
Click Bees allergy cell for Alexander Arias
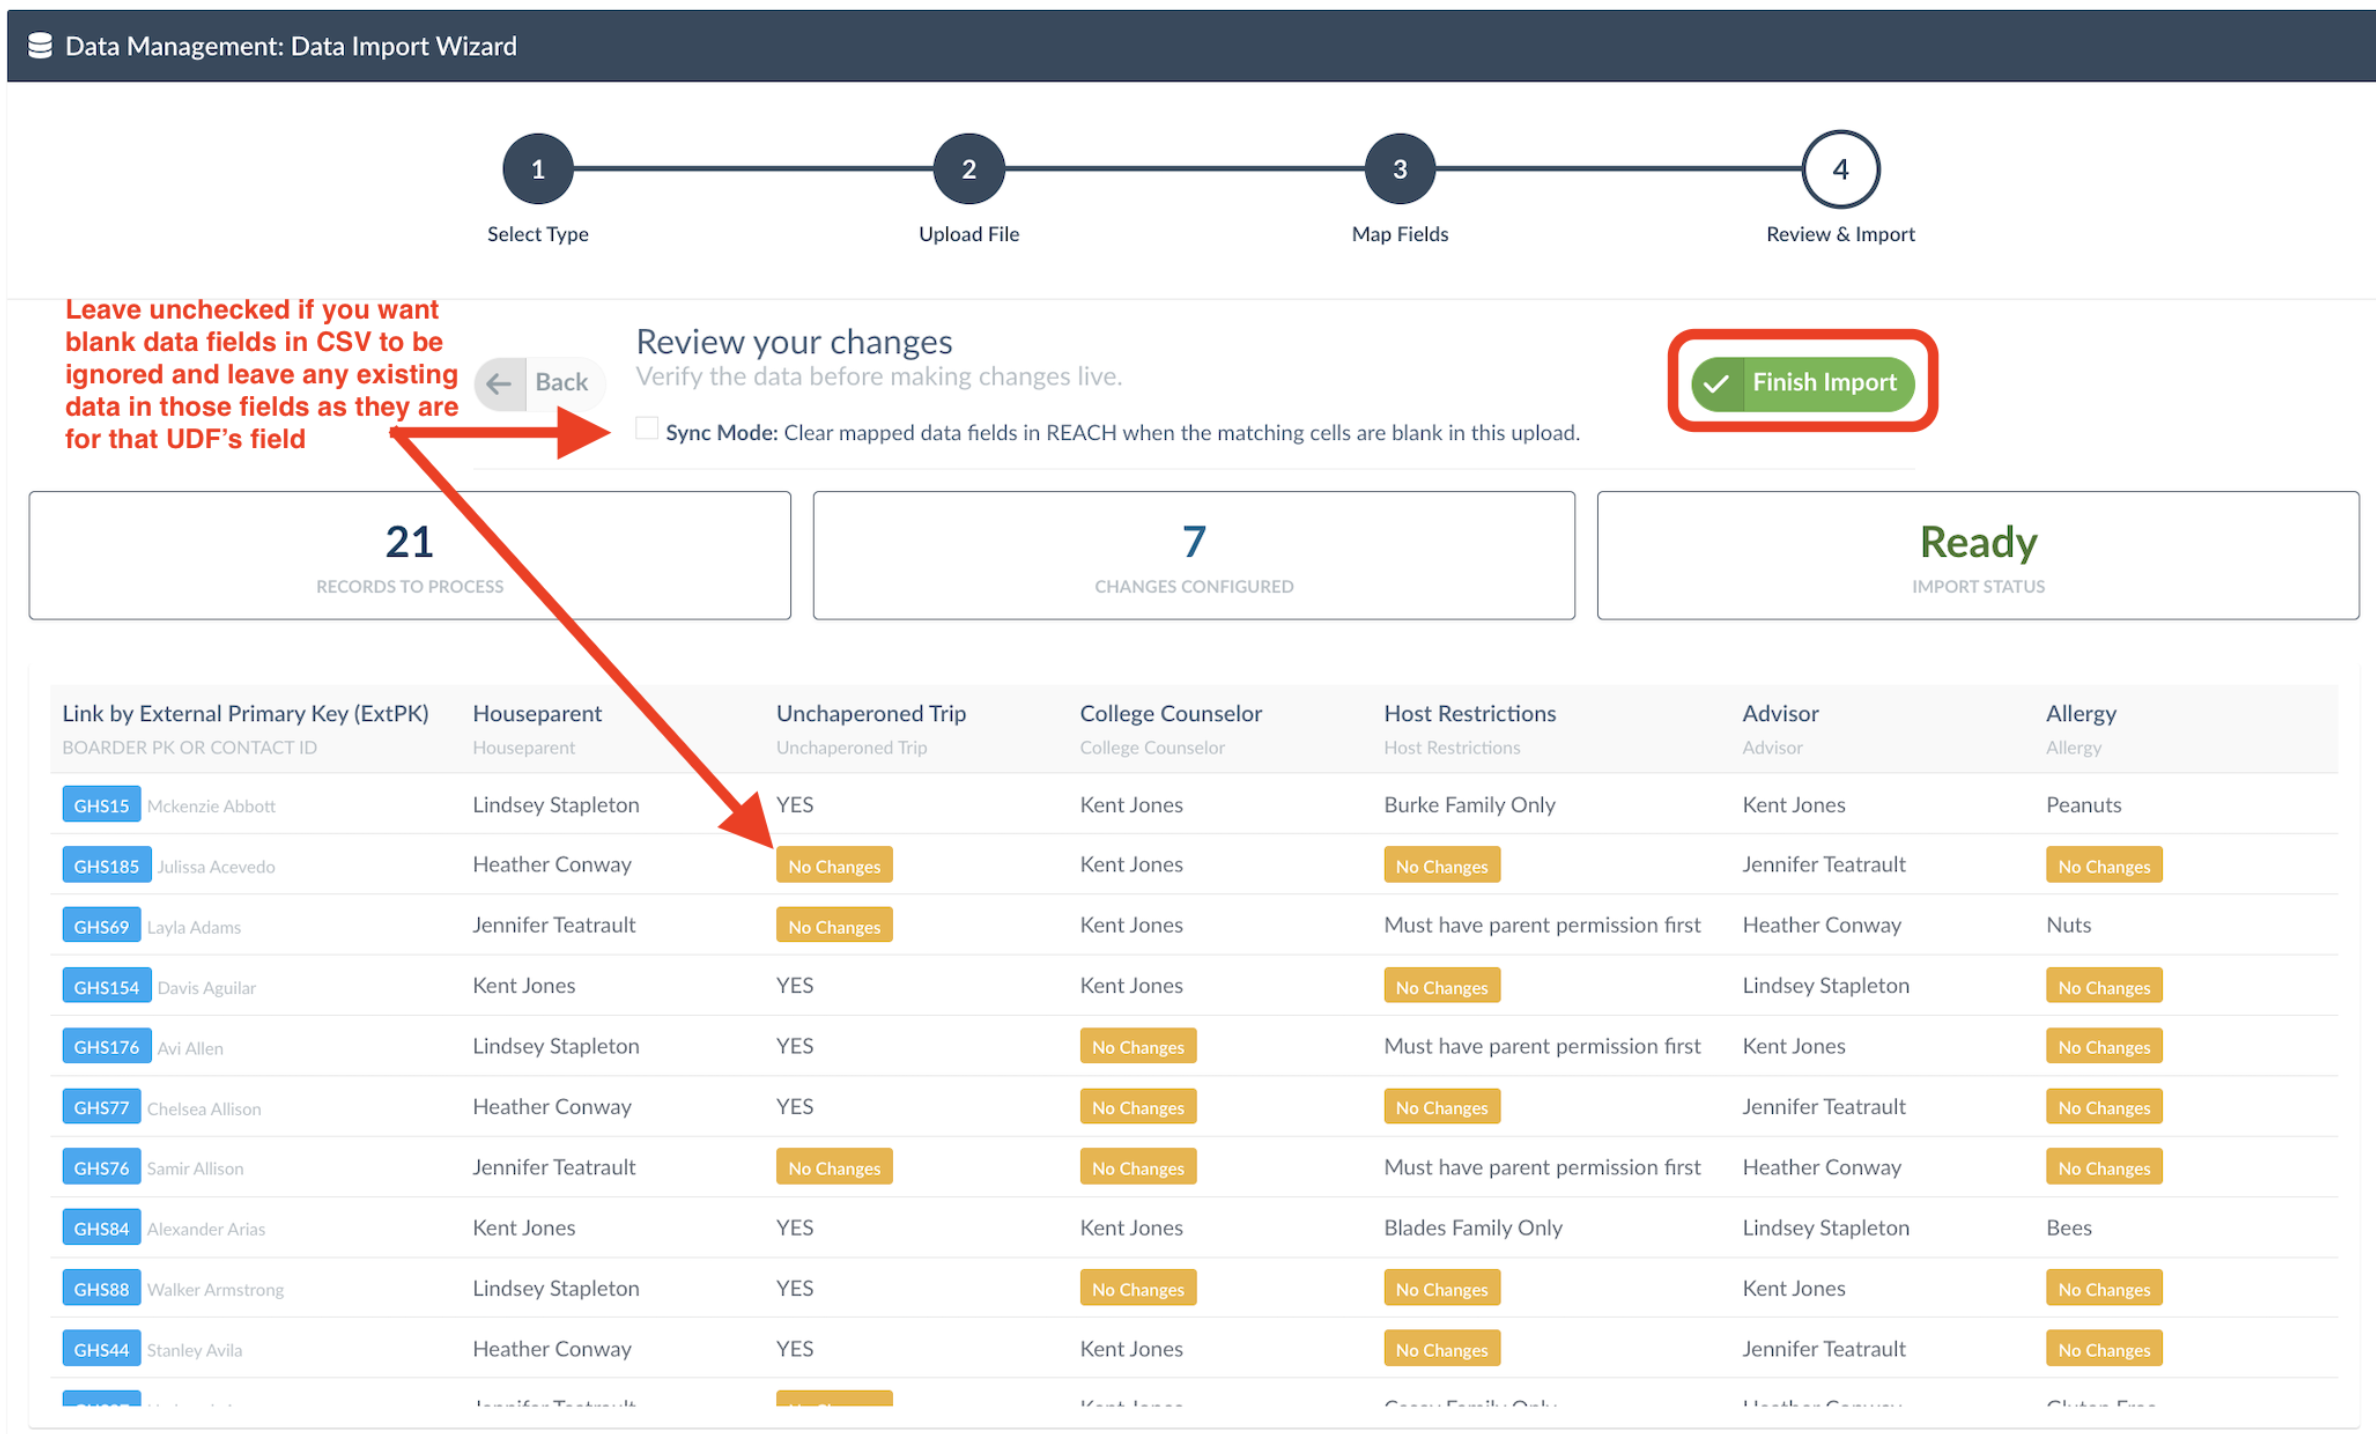pyautogui.click(x=2068, y=1227)
